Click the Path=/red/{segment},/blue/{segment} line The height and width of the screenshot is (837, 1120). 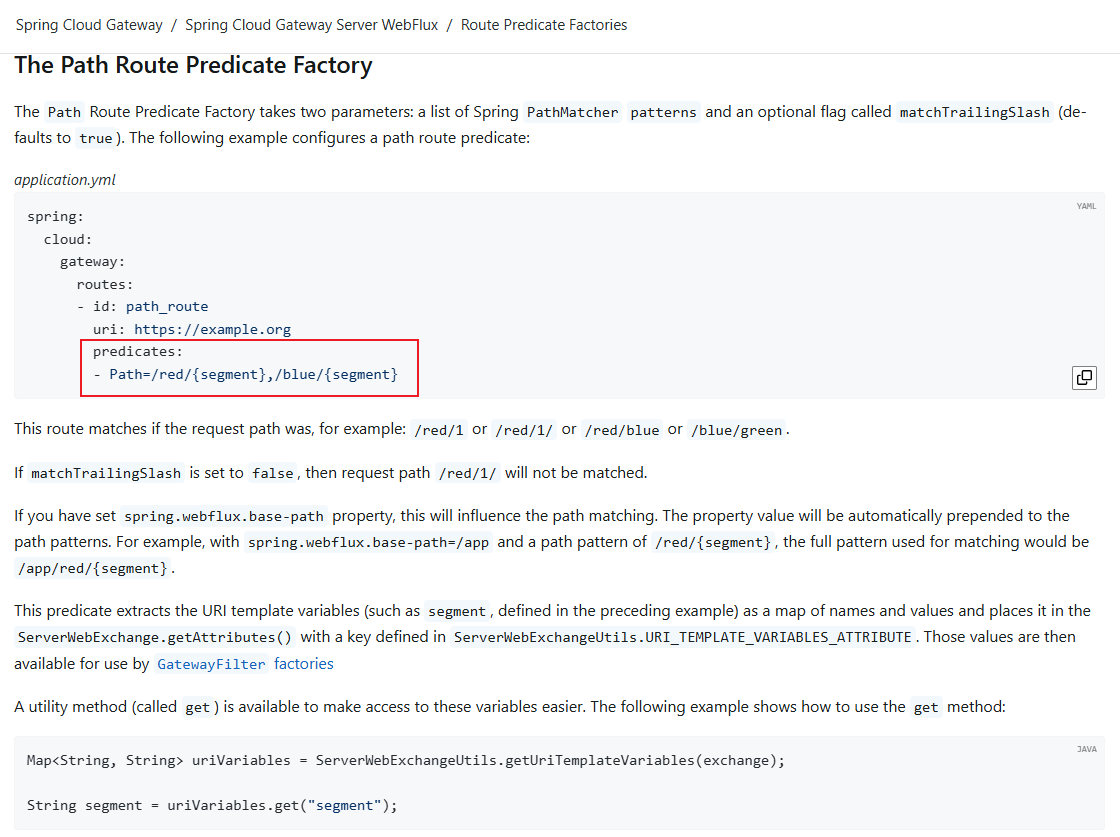pyautogui.click(x=246, y=374)
